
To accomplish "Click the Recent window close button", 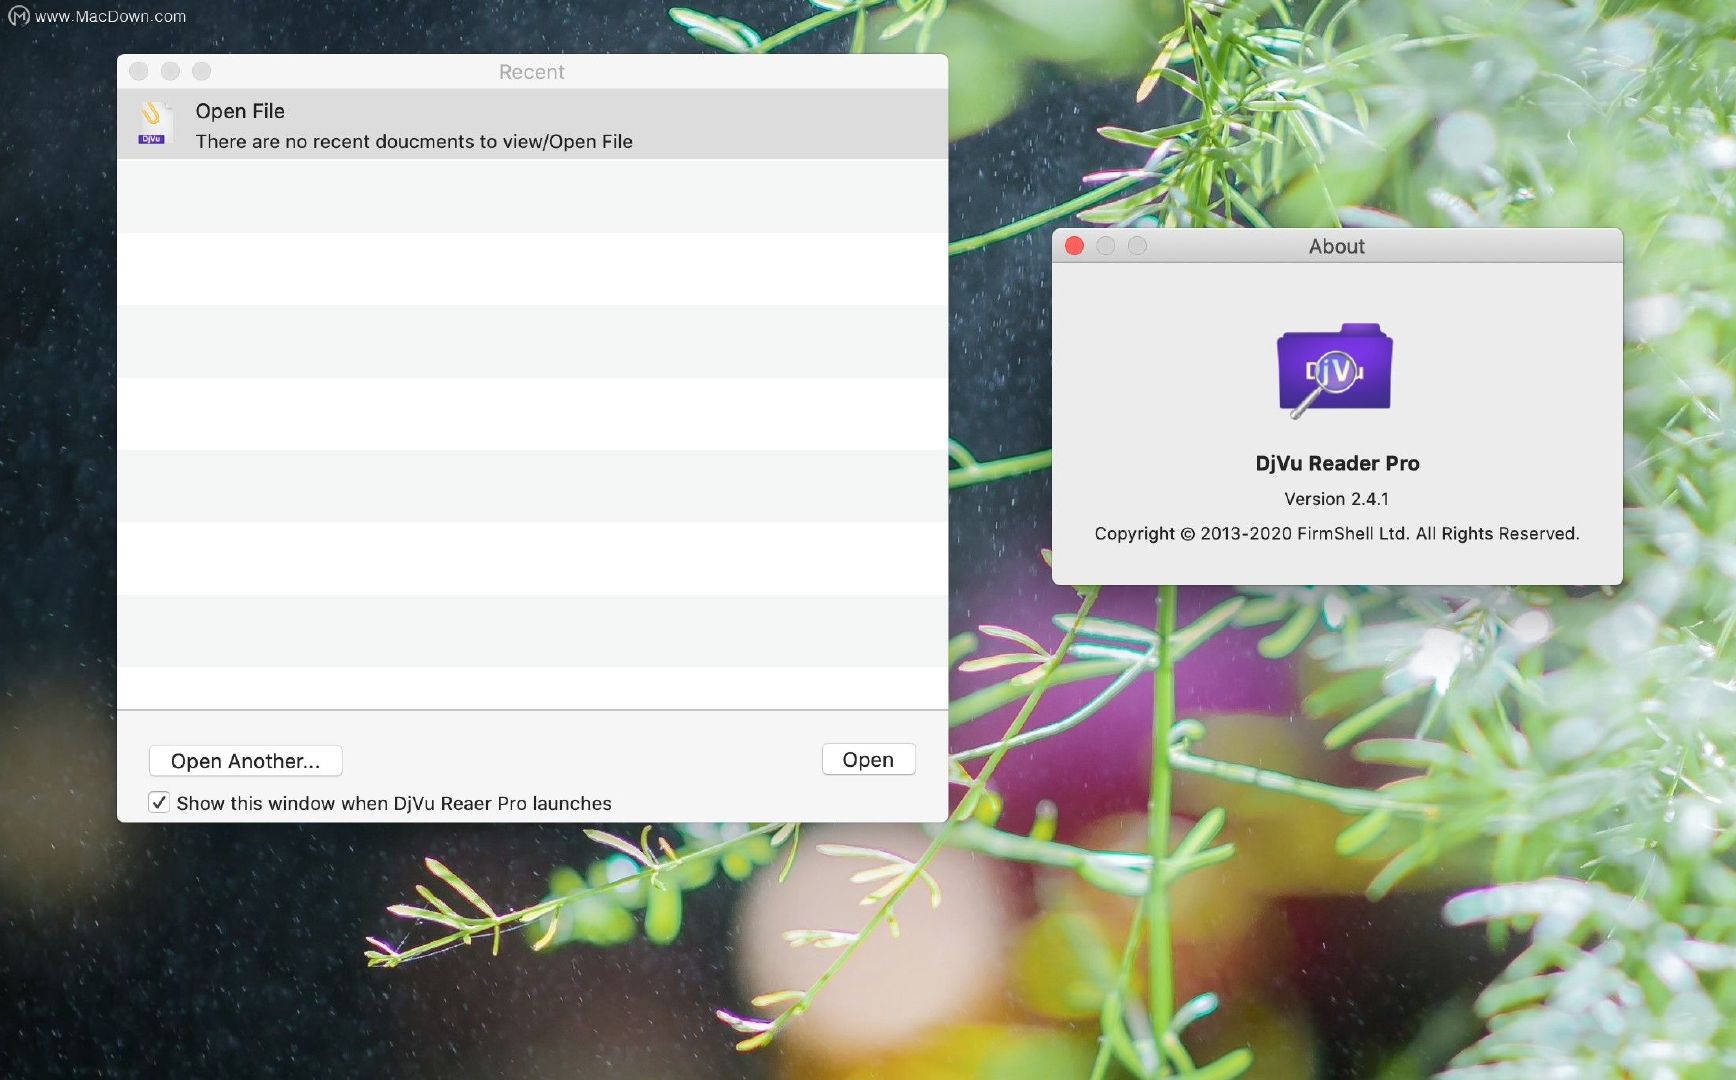I will coord(139,71).
